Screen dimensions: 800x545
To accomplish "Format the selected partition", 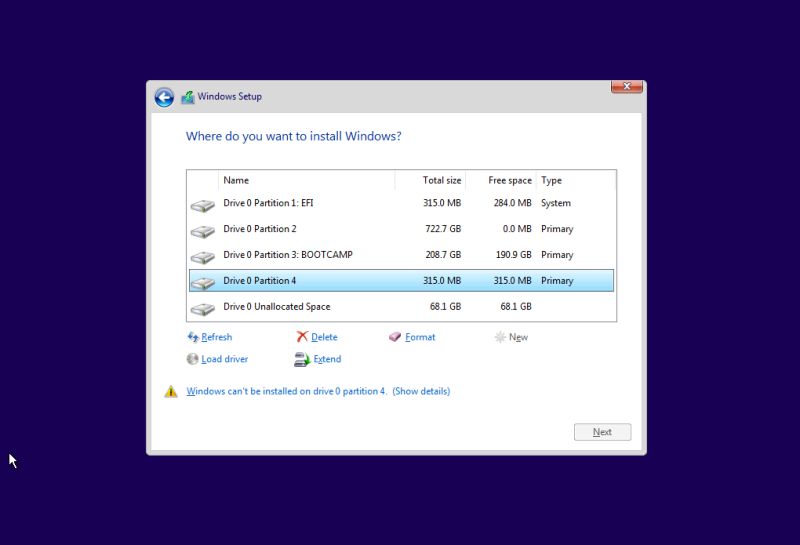I will click(x=420, y=337).
